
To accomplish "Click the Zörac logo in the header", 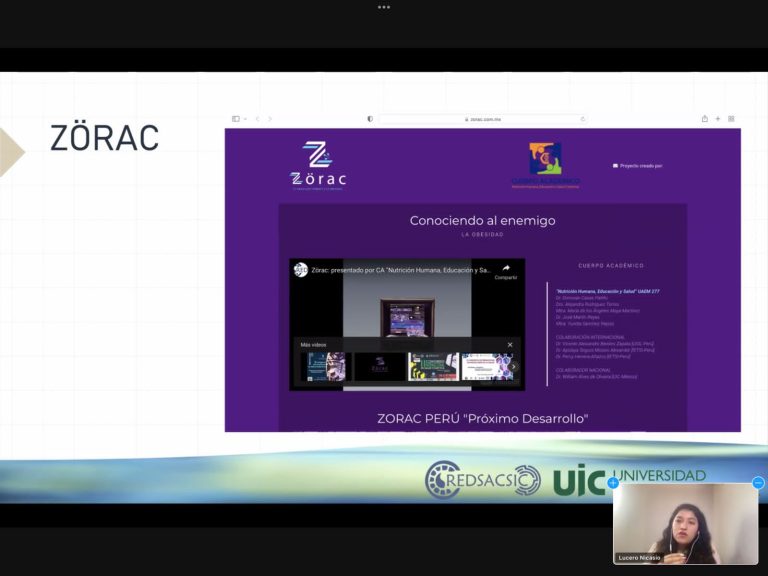I will coord(319,165).
